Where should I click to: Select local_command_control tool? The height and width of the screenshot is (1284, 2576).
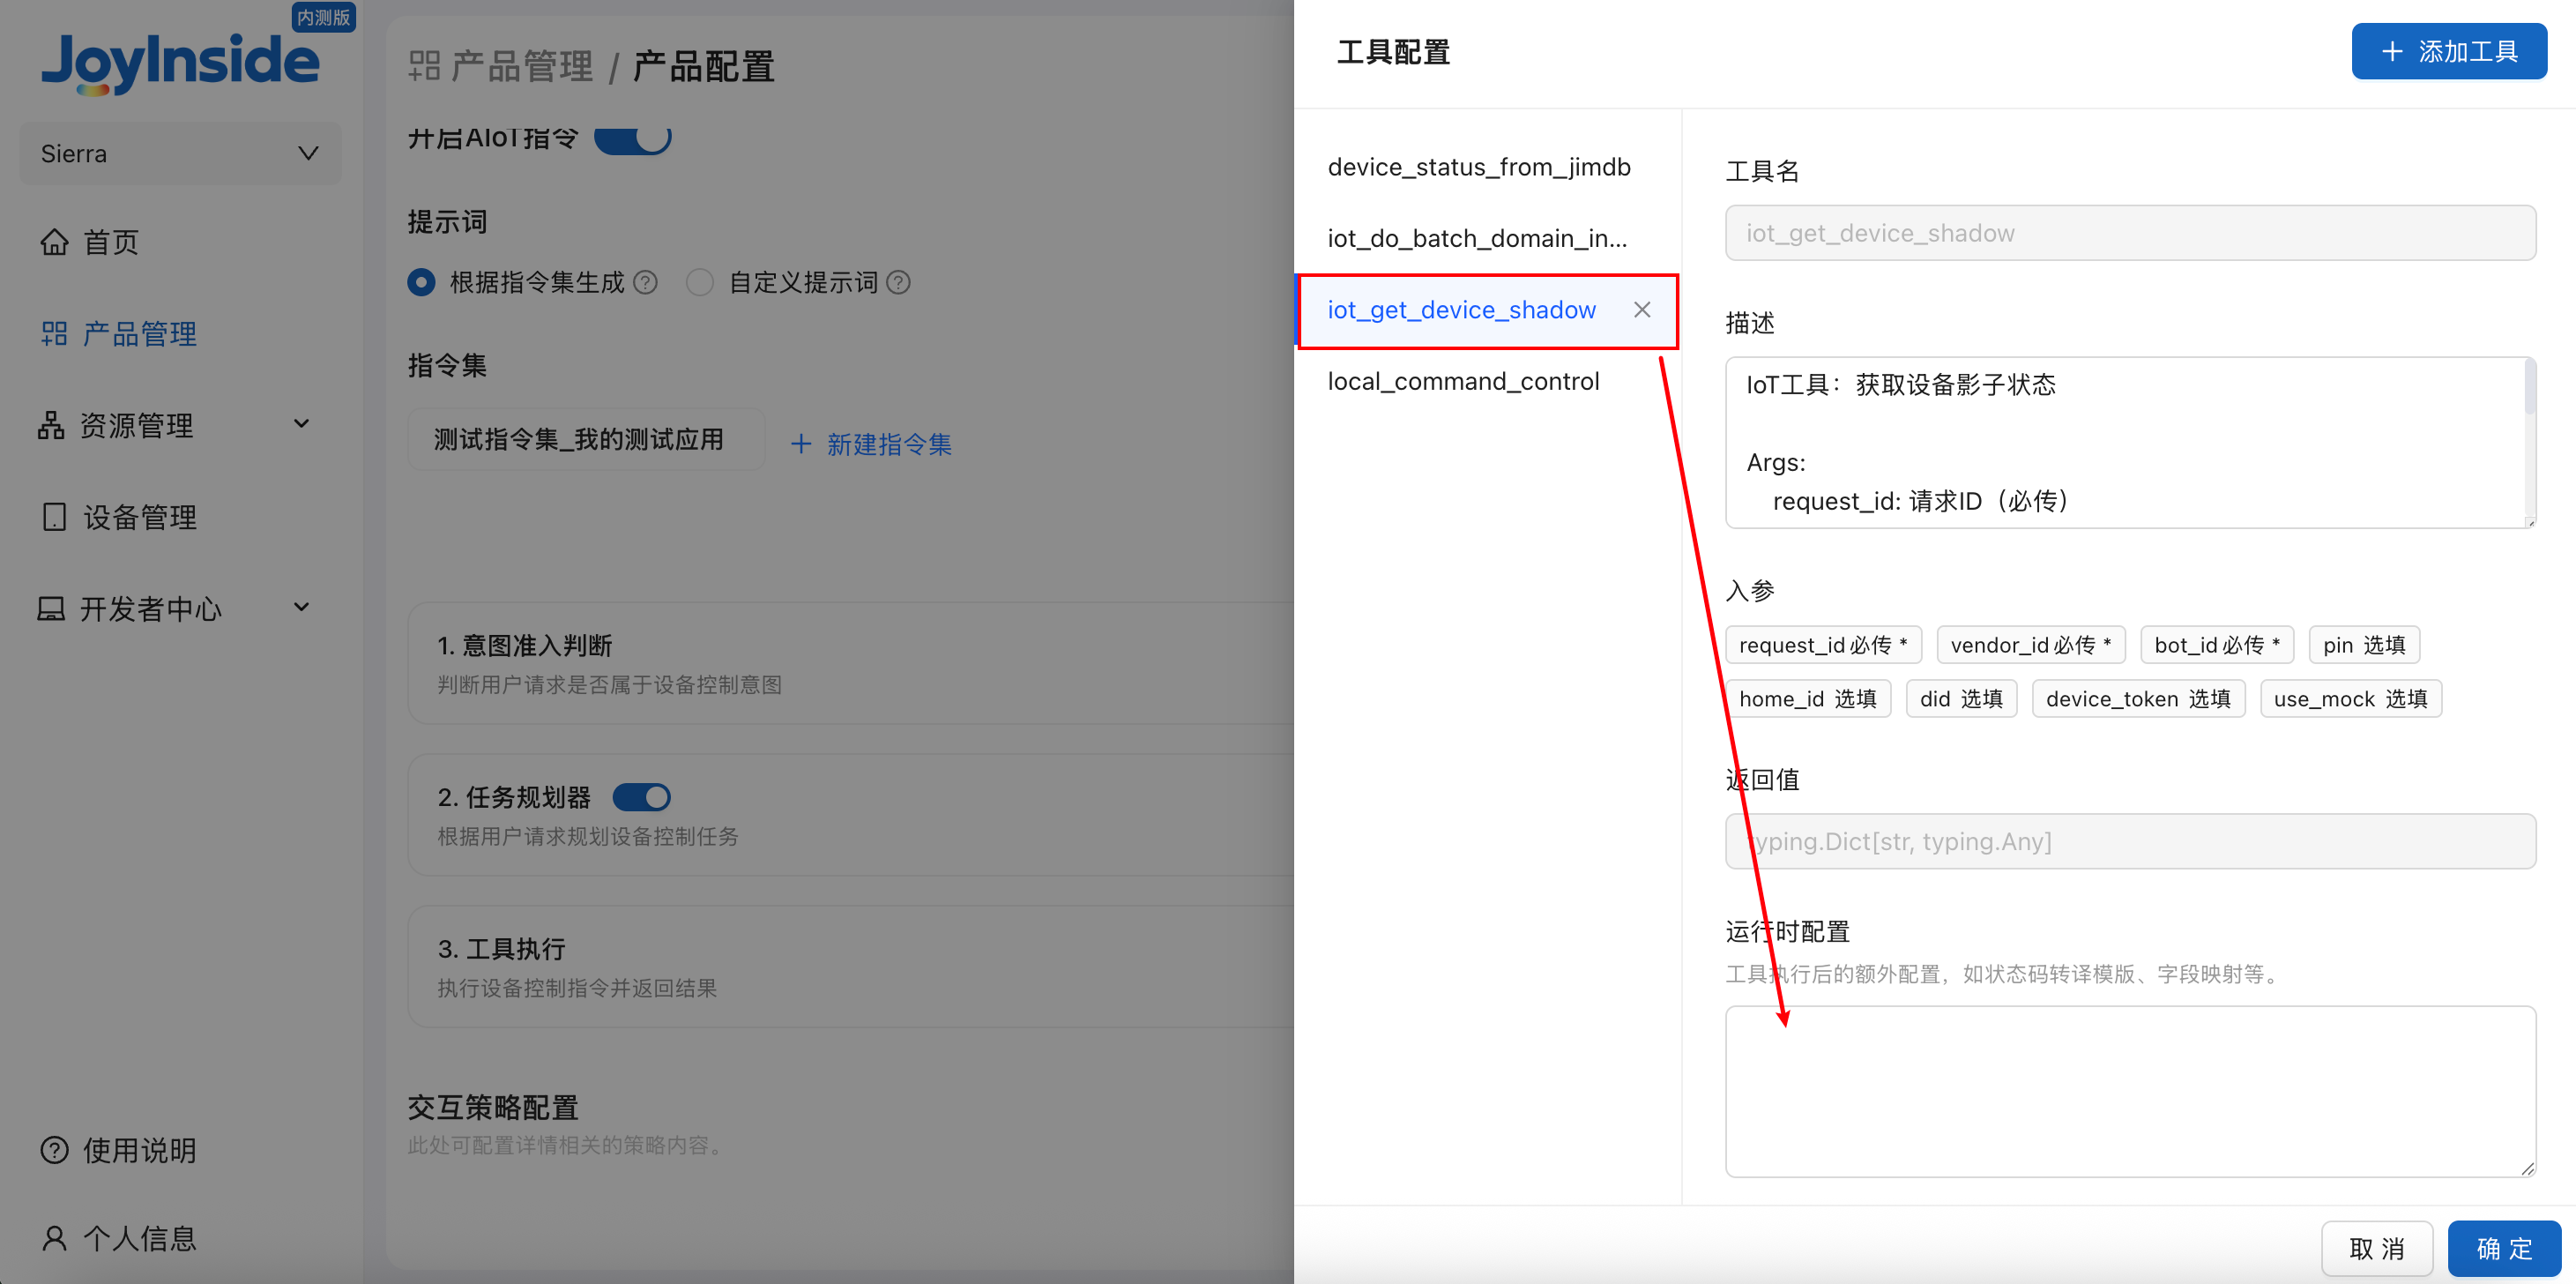[1463, 381]
